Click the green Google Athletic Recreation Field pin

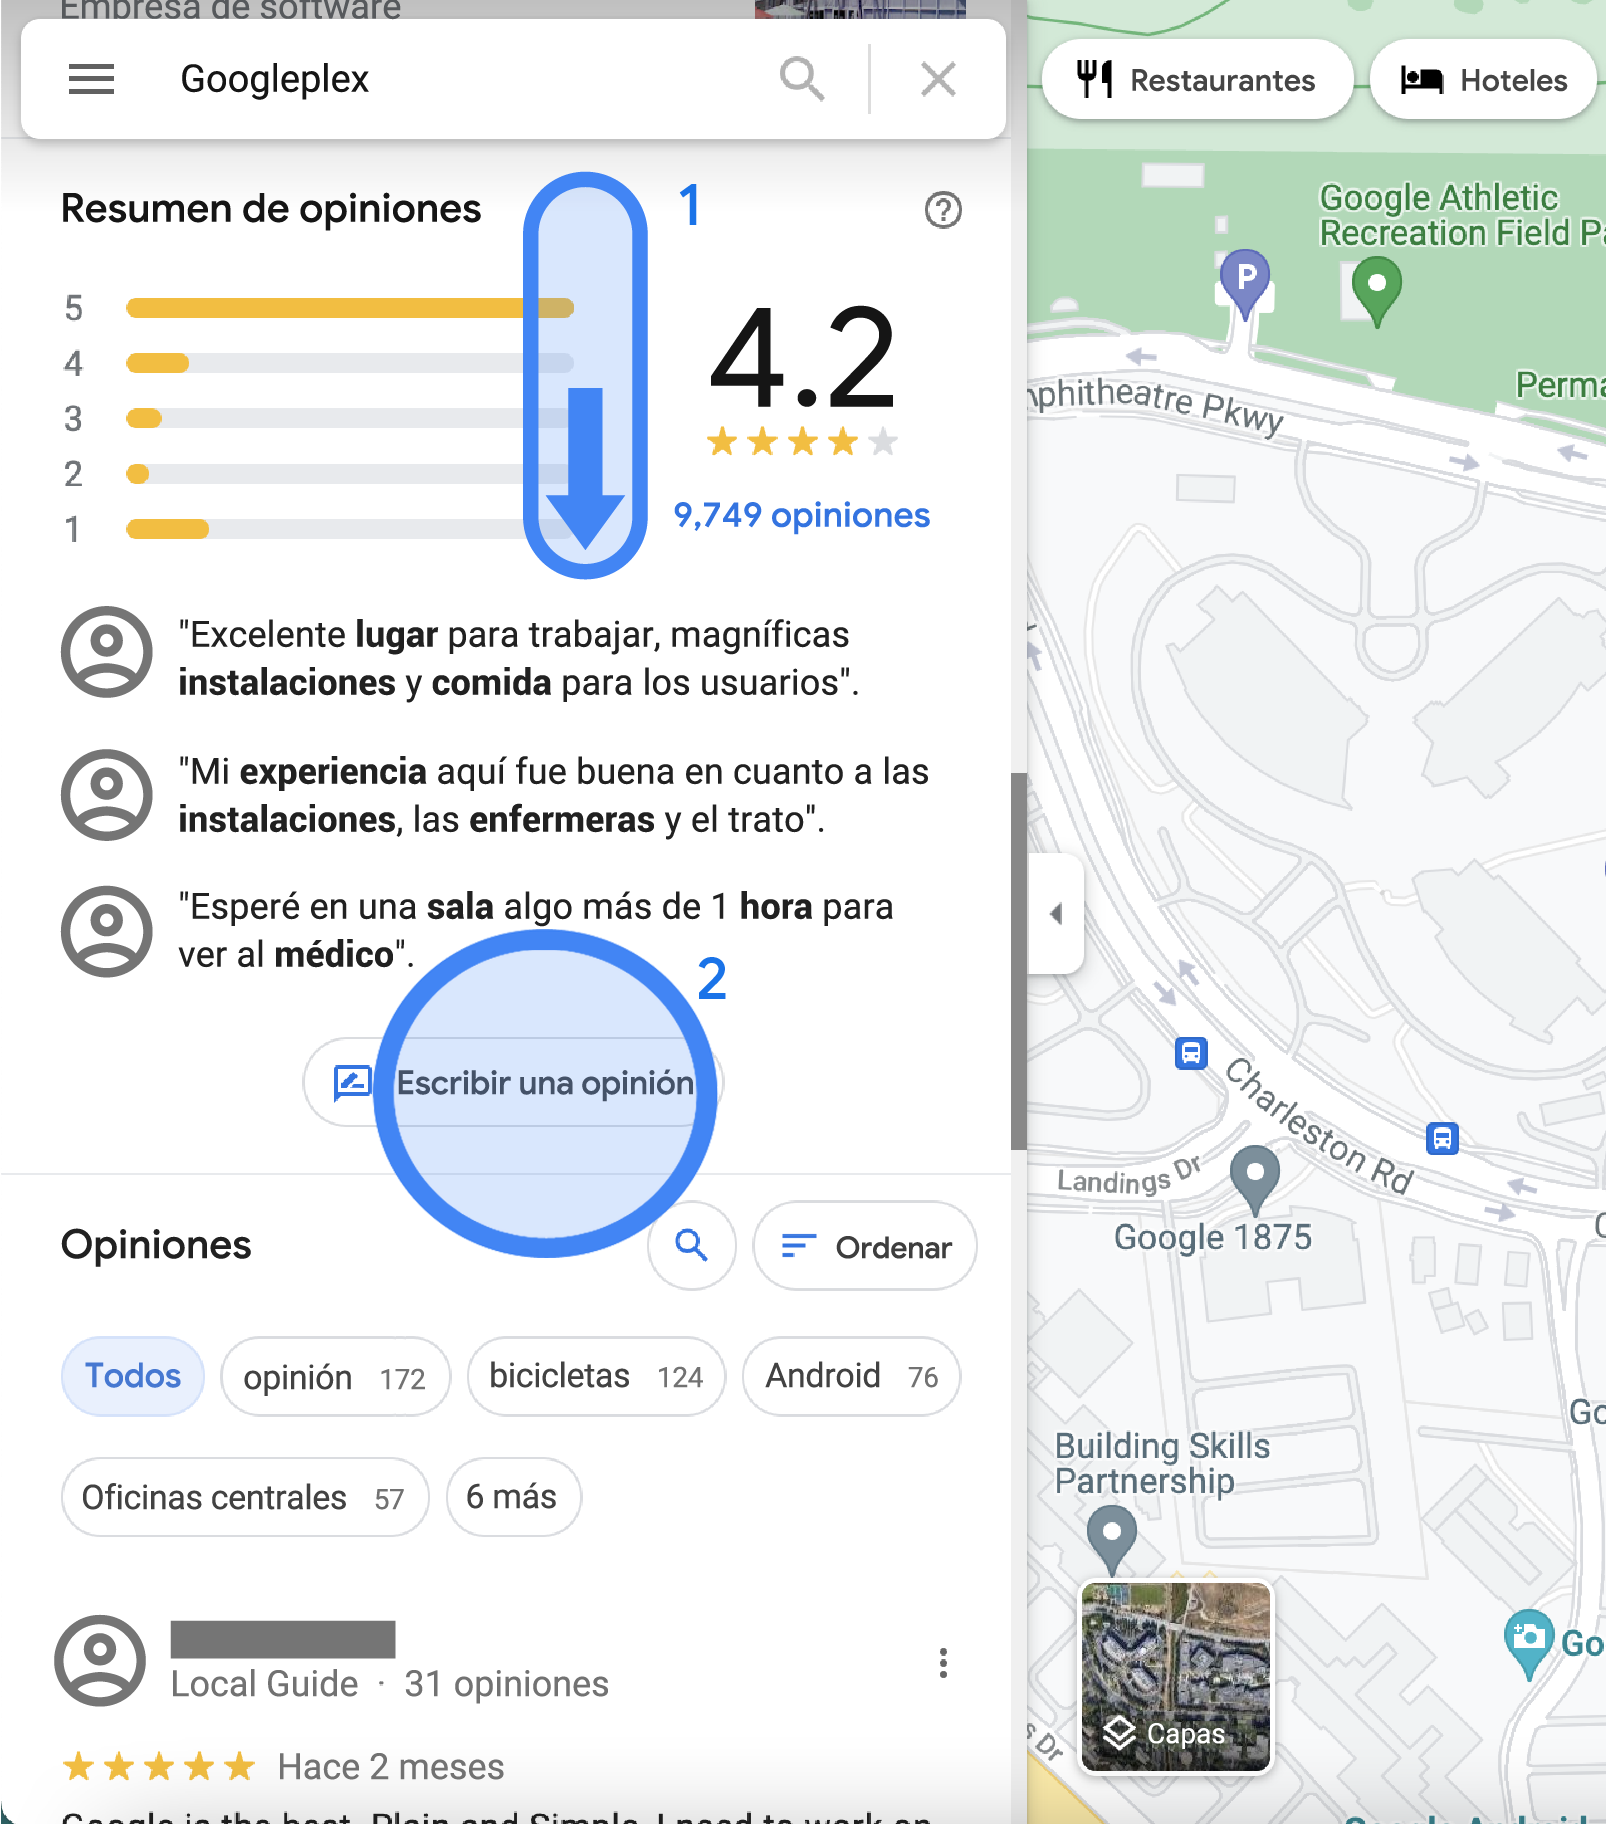click(x=1377, y=290)
